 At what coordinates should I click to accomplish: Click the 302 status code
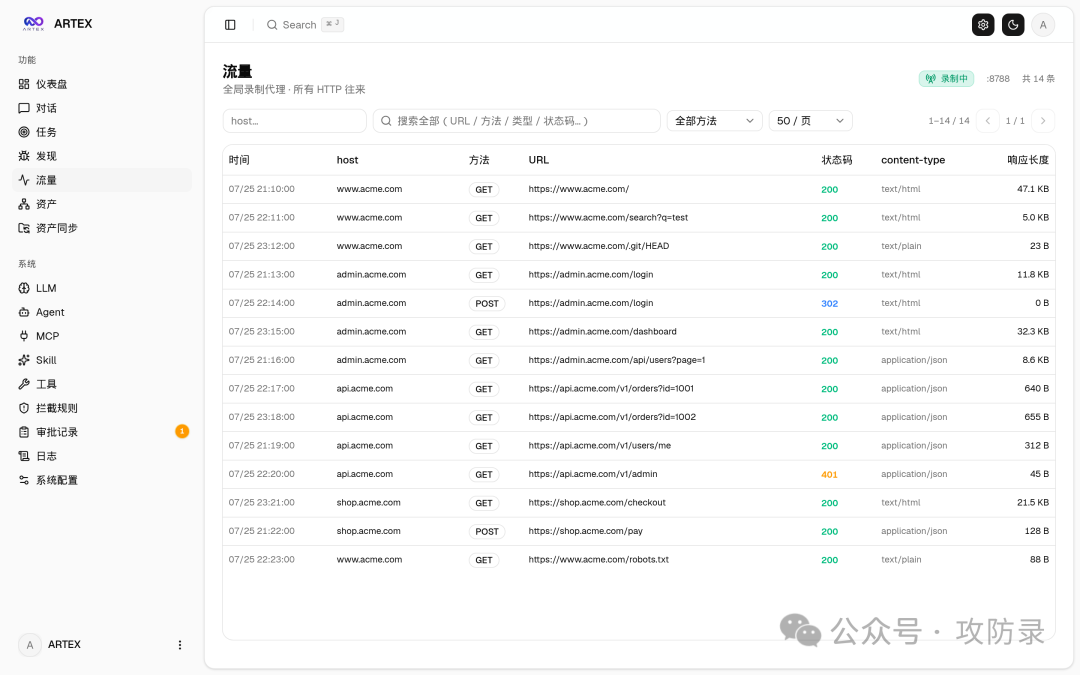(x=829, y=303)
